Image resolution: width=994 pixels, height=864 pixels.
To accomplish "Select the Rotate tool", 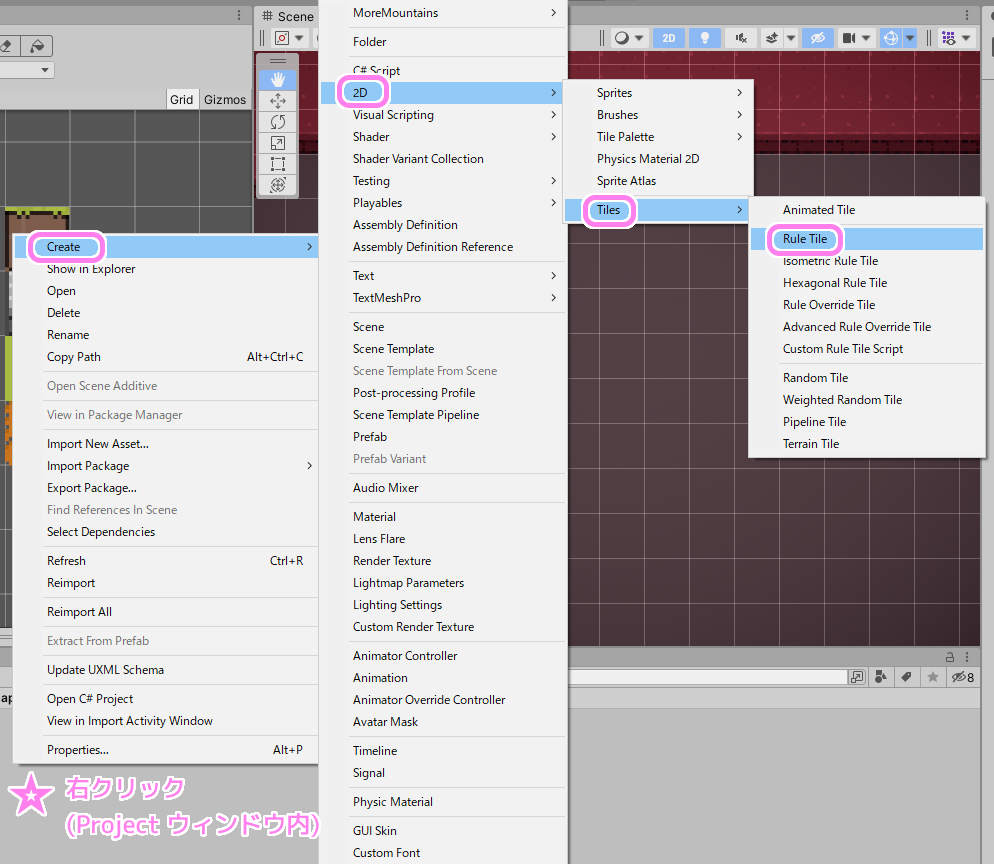I will (x=278, y=121).
